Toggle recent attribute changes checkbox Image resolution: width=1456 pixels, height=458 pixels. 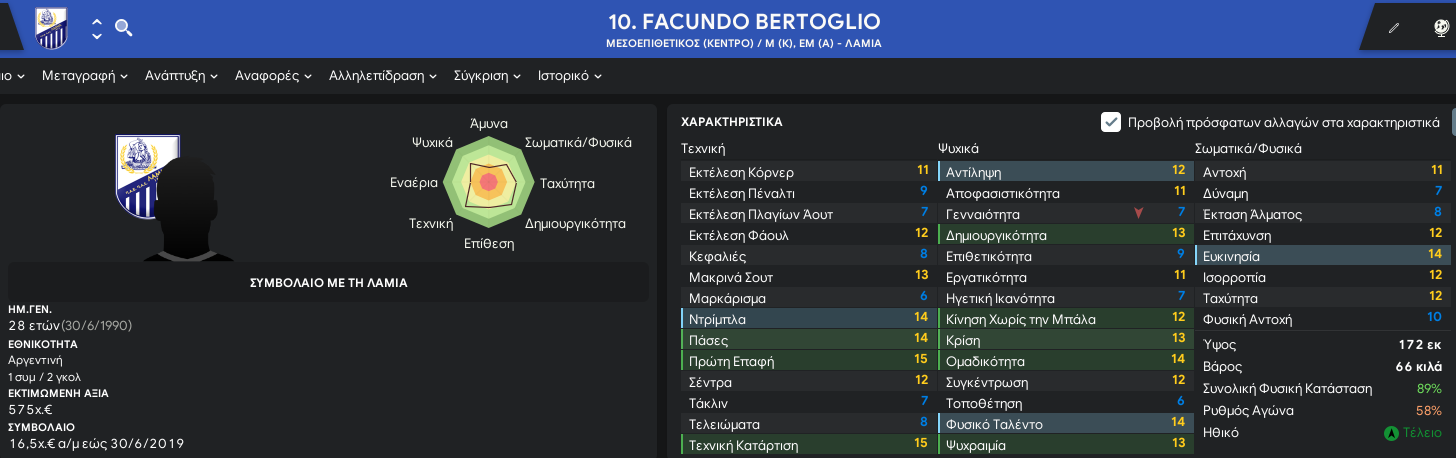[1110, 122]
